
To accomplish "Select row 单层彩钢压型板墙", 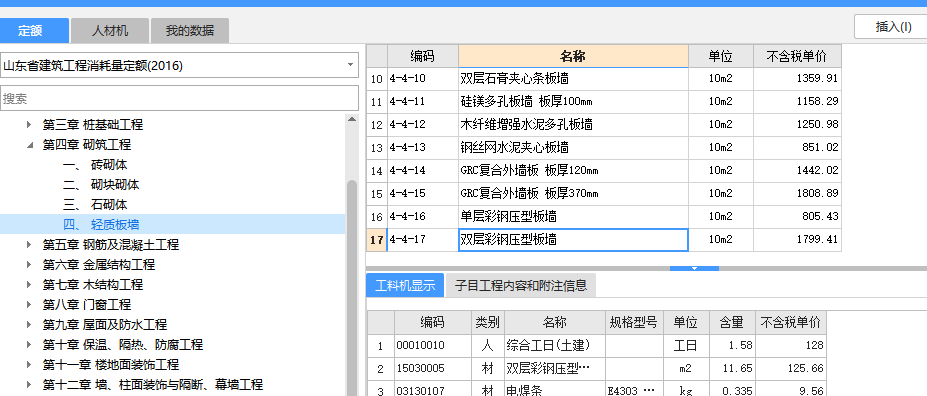I will [604, 216].
